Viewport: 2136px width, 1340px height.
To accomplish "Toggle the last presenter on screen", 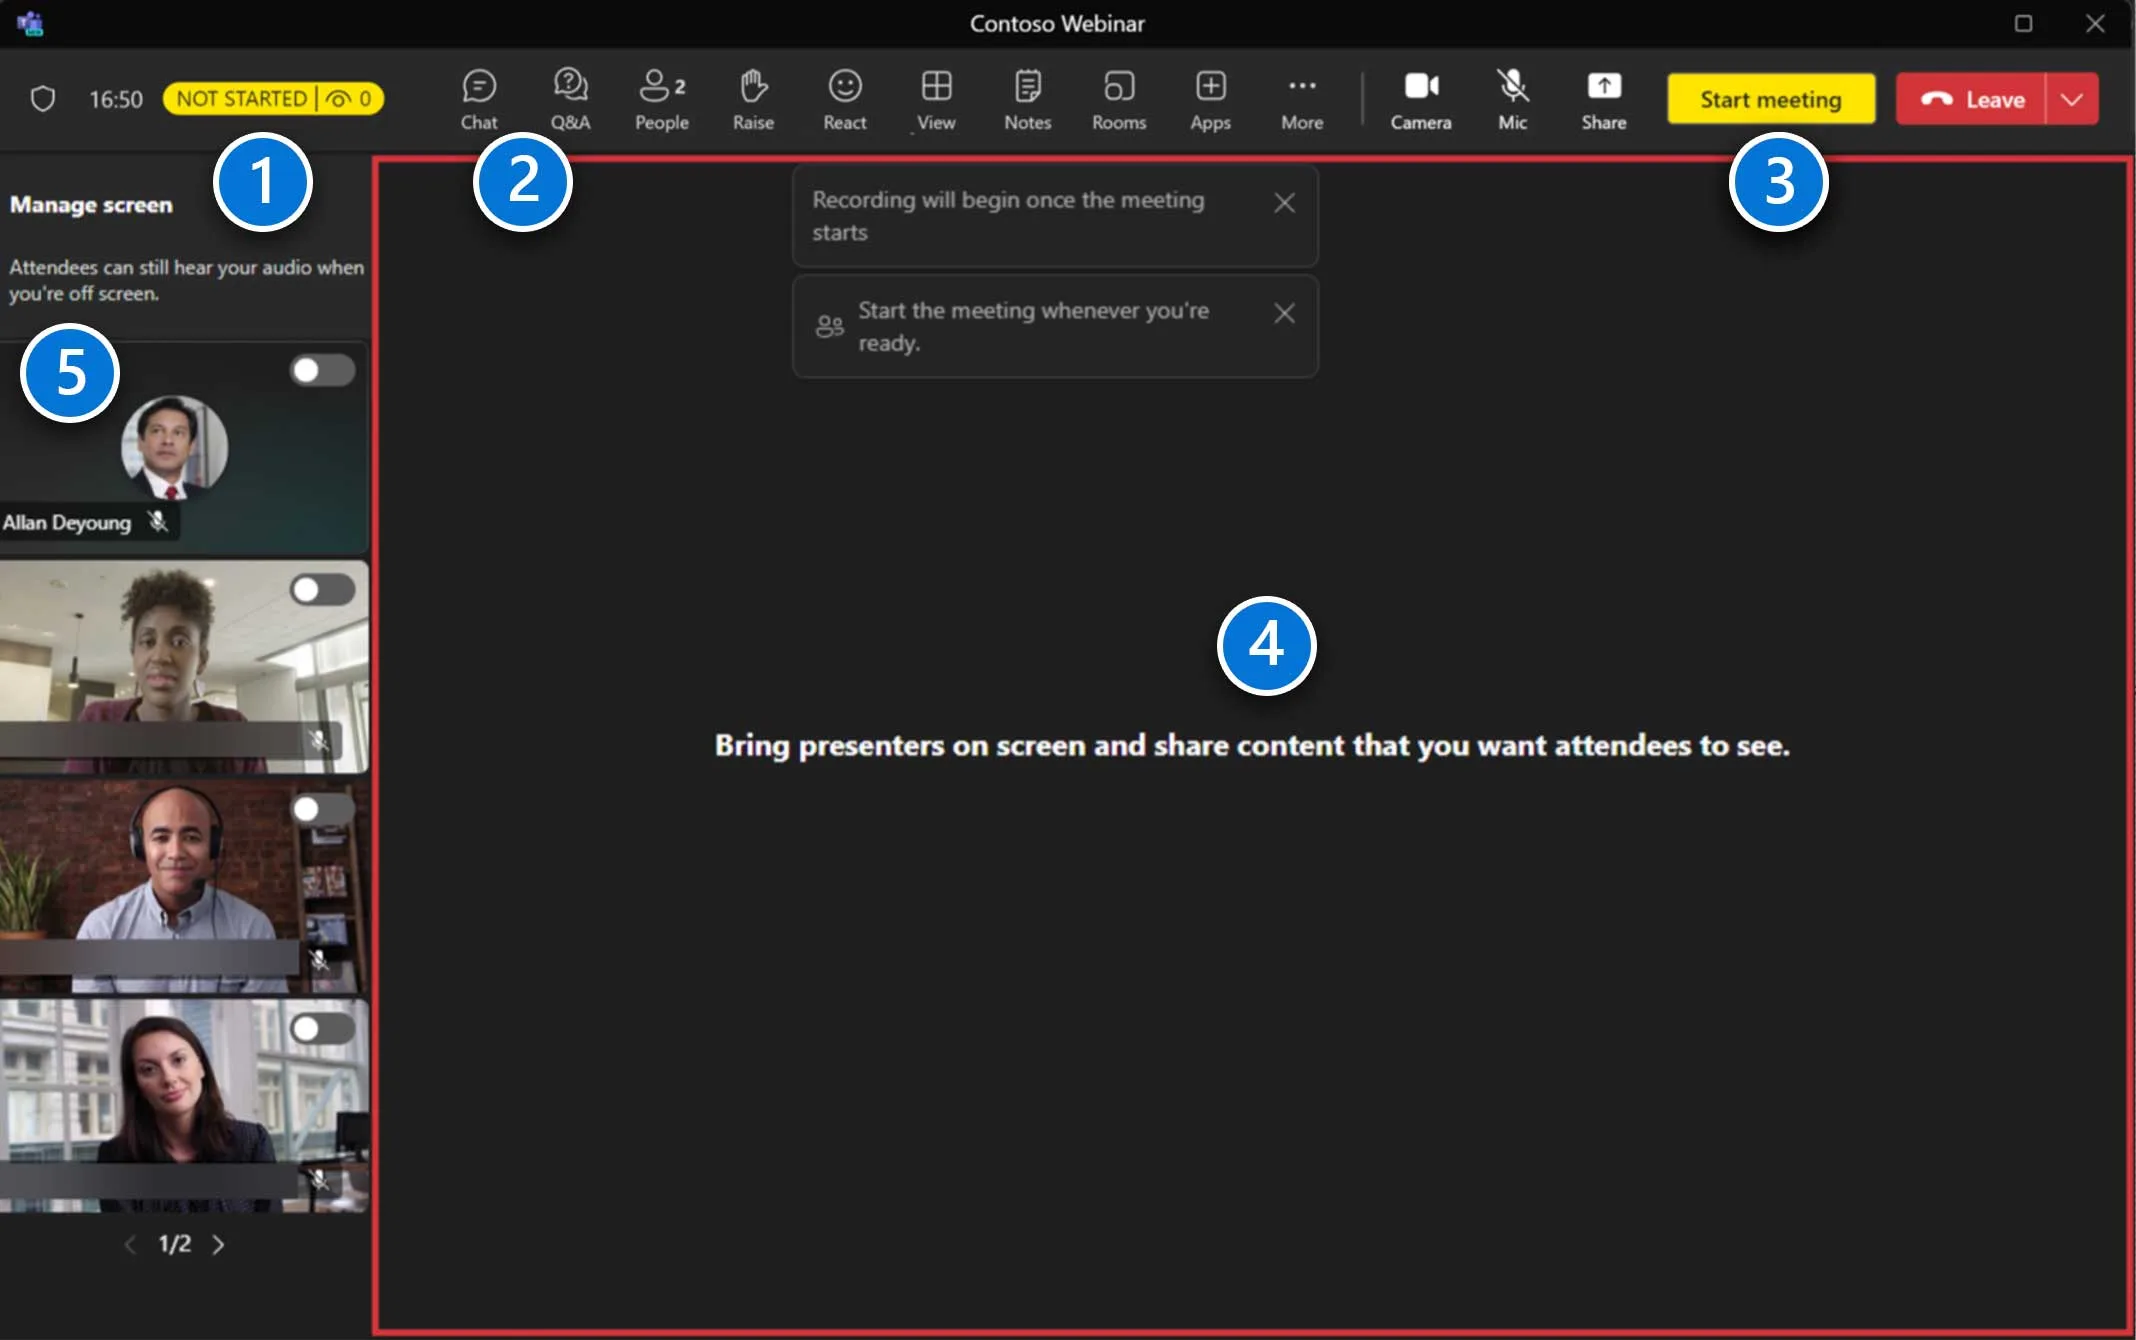I will [x=322, y=1028].
